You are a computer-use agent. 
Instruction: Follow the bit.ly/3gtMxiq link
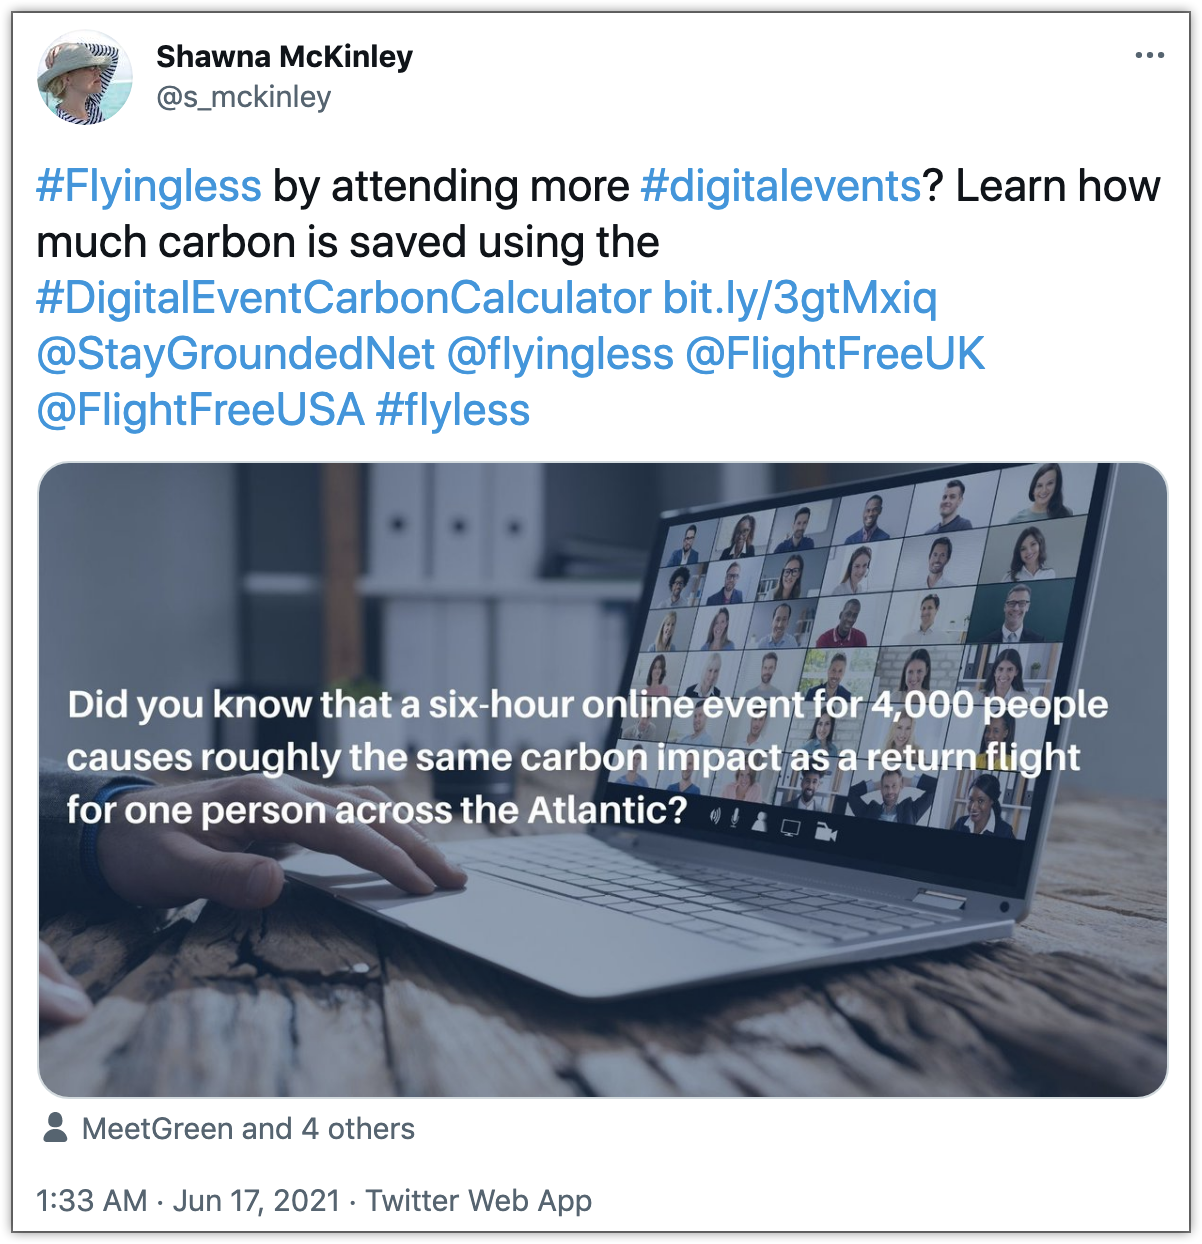(799, 298)
